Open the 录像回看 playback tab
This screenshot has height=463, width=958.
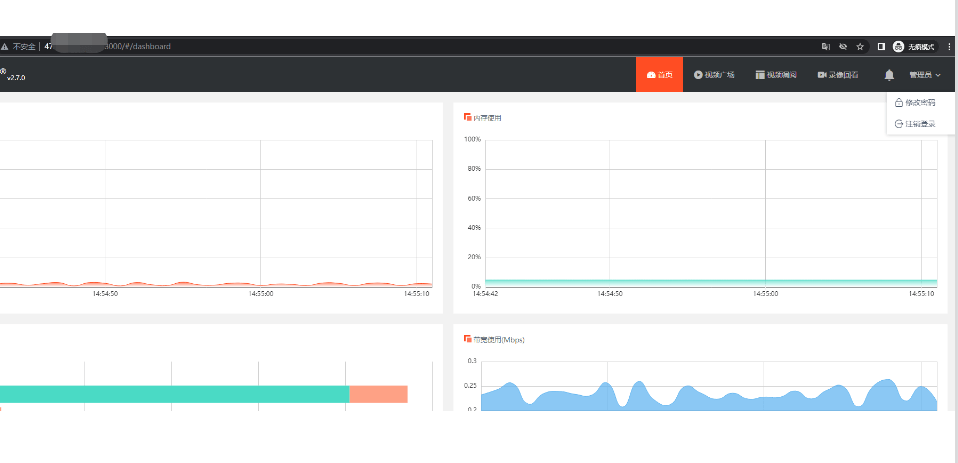pyautogui.click(x=838, y=75)
